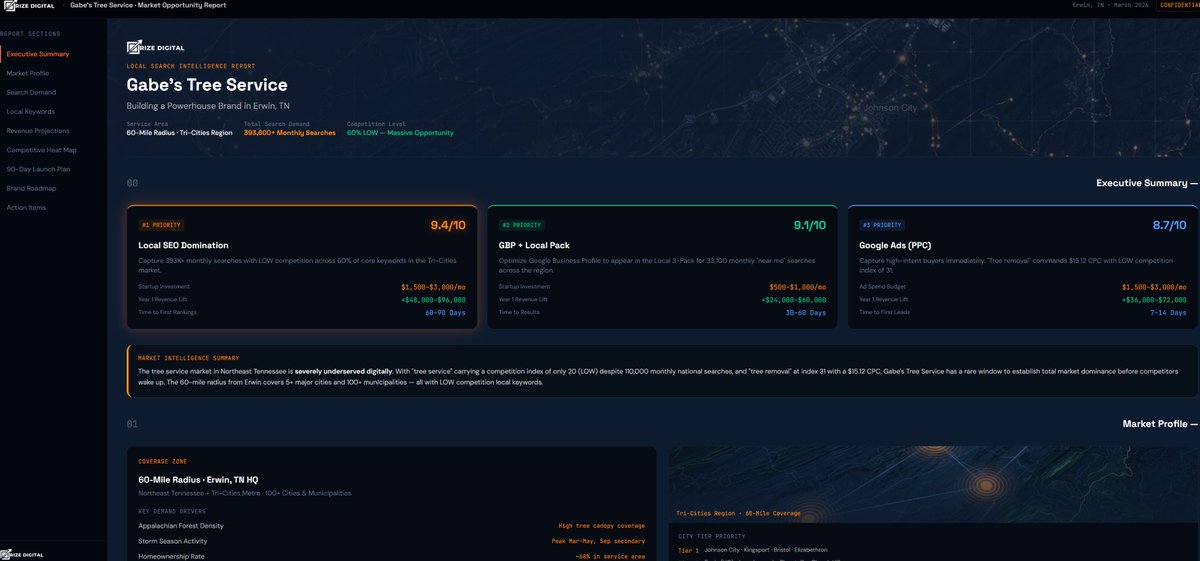1200x561 pixels.
Task: Click '60-Mile Radius · Tri-Cities Region' service area
Action: [x=179, y=132]
